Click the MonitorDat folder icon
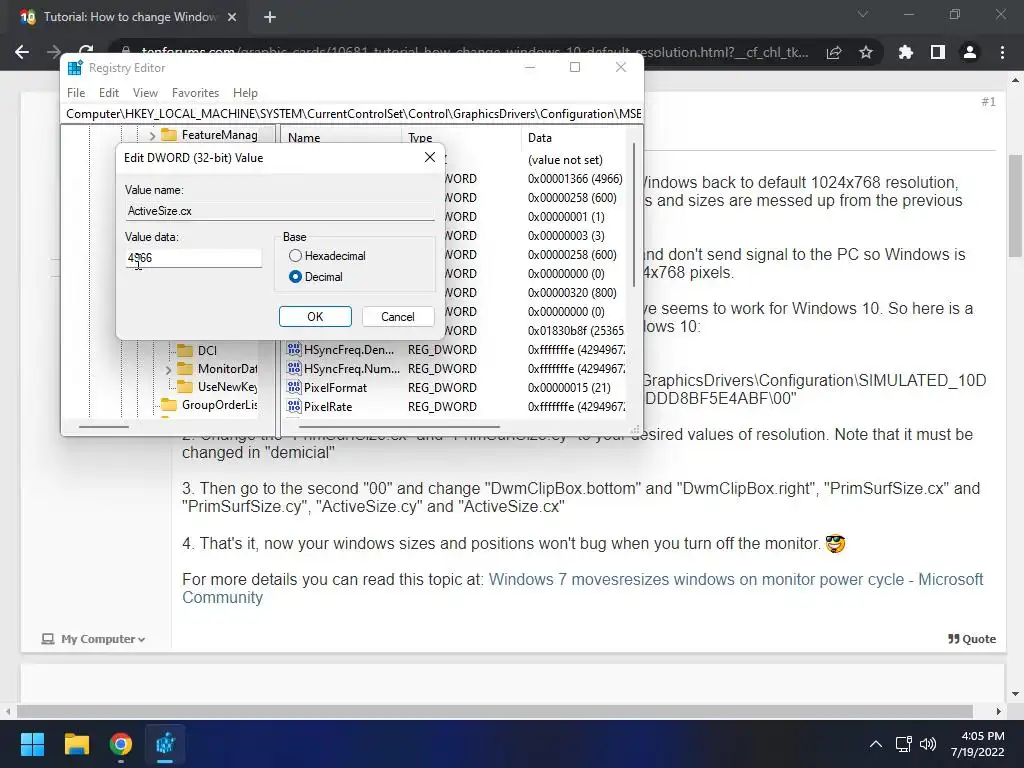1024x768 pixels. click(x=185, y=368)
